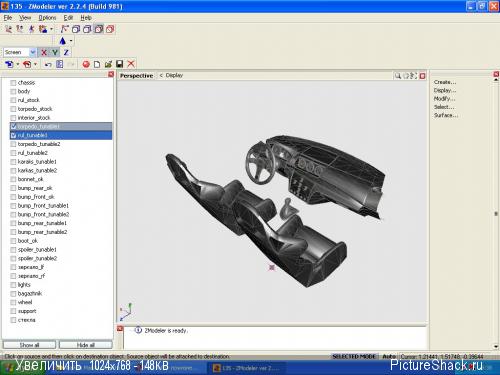The height and width of the screenshot is (375, 500).
Task: Click the red export-style icon in bottom toolbar
Action: click(x=27, y=64)
